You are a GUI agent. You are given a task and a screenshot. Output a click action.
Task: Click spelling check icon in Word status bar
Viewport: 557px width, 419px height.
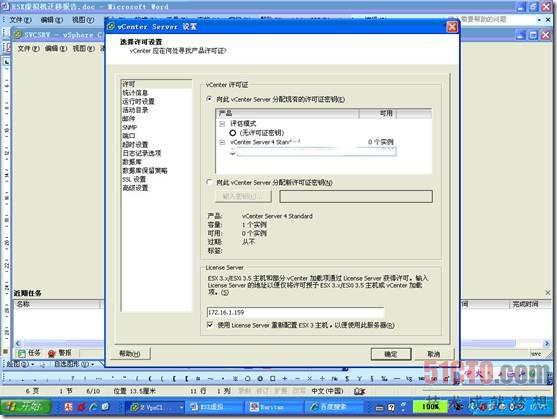pos(359,391)
